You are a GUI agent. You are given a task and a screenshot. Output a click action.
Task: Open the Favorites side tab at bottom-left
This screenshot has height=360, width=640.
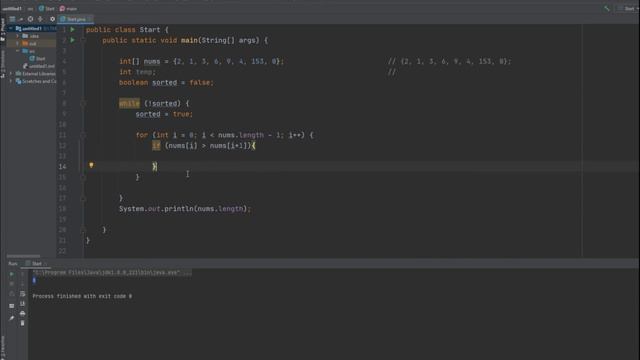[3, 347]
